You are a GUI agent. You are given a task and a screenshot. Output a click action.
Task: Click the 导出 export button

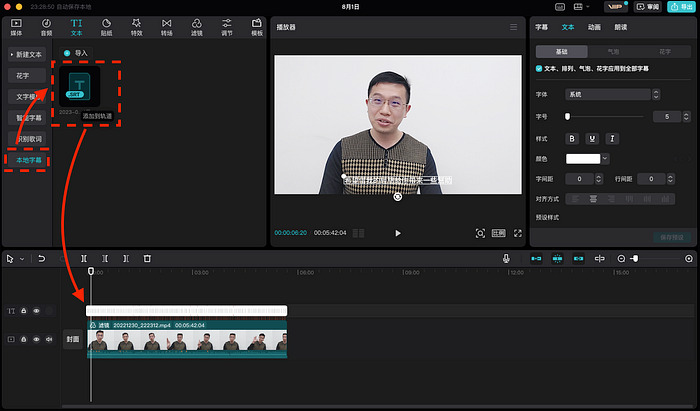coord(681,7)
